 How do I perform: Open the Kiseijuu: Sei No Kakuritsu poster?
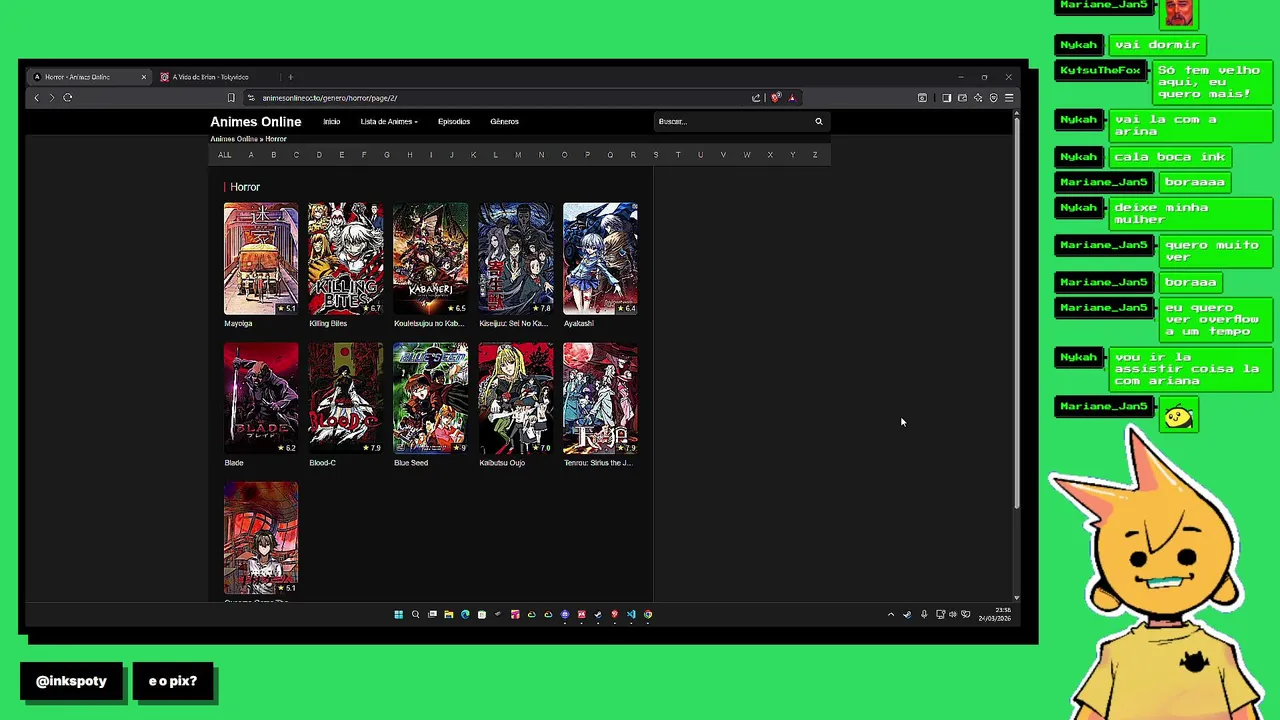516,259
